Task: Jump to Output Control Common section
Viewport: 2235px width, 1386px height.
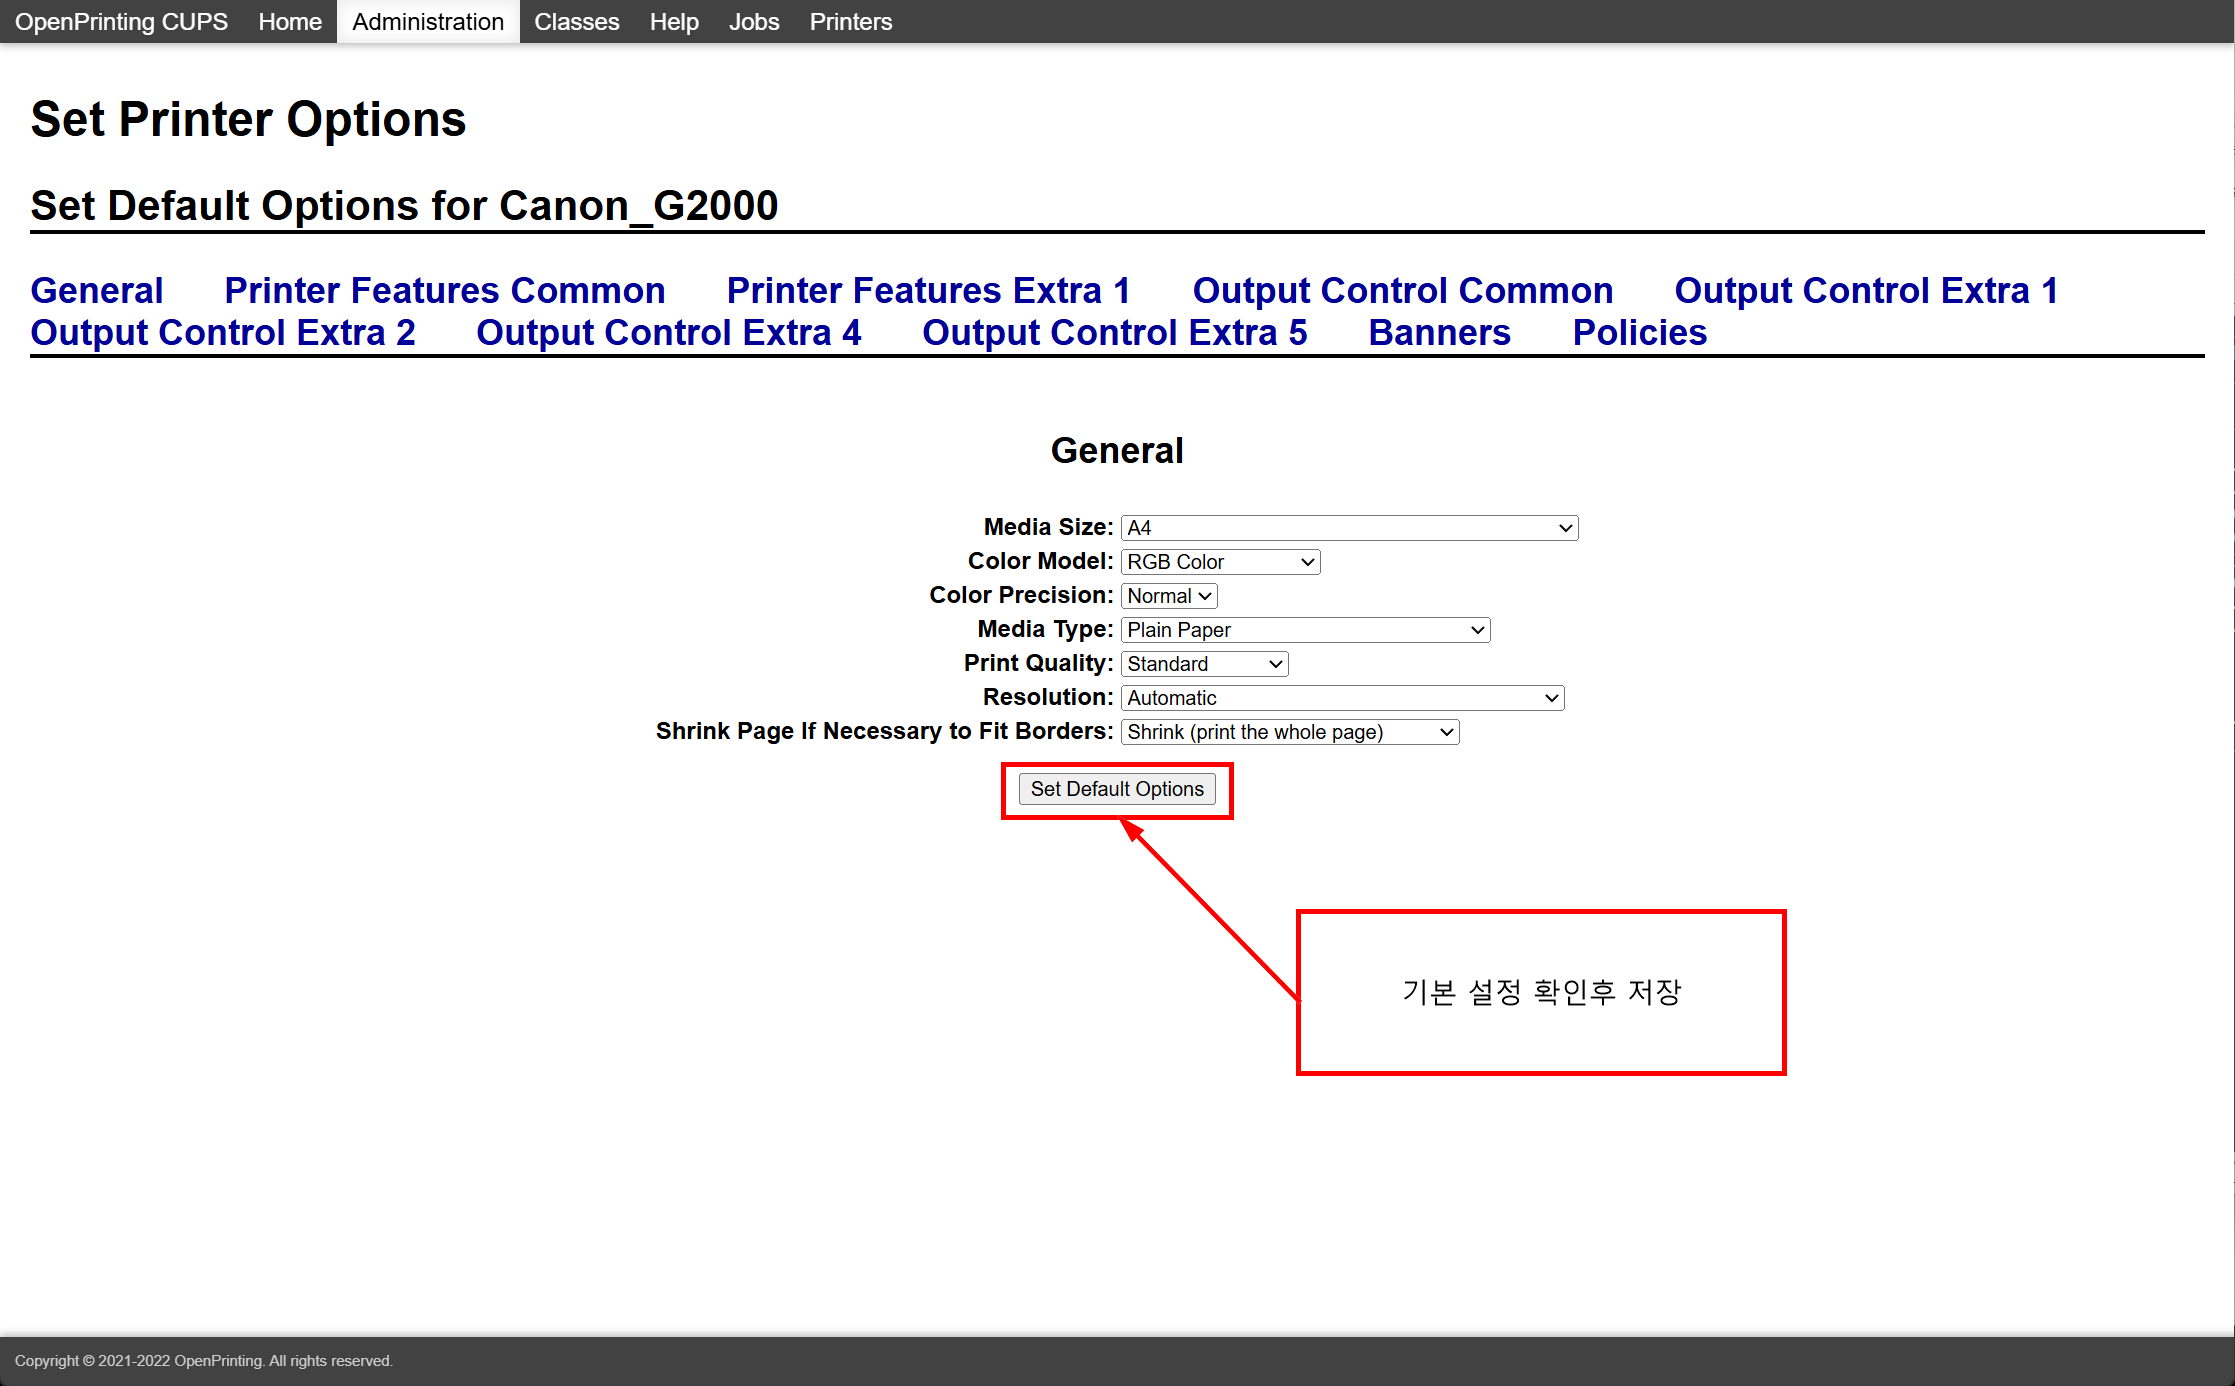Action: (x=1402, y=290)
